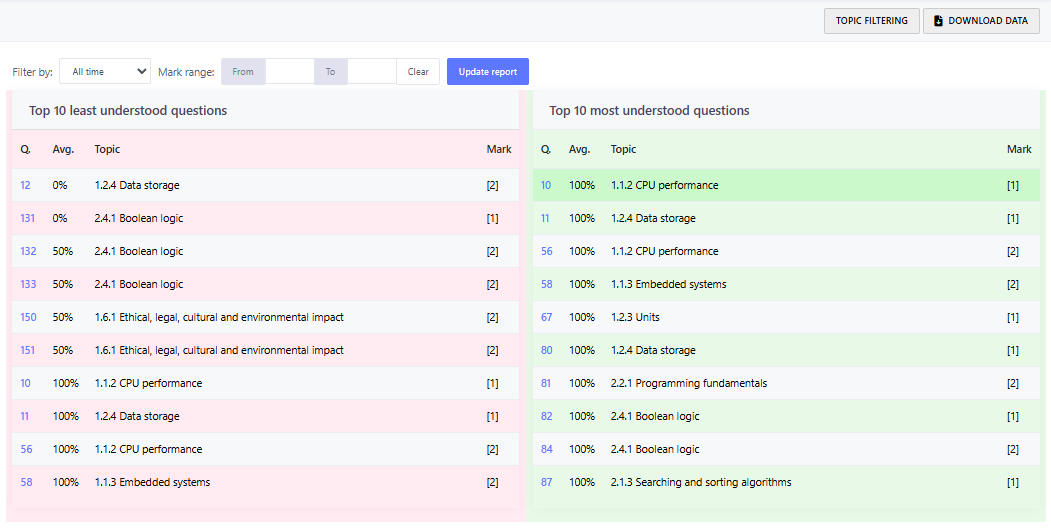Expand the 'All time' filter dropdown
Viewport: 1051px width, 528px height.
[105, 72]
